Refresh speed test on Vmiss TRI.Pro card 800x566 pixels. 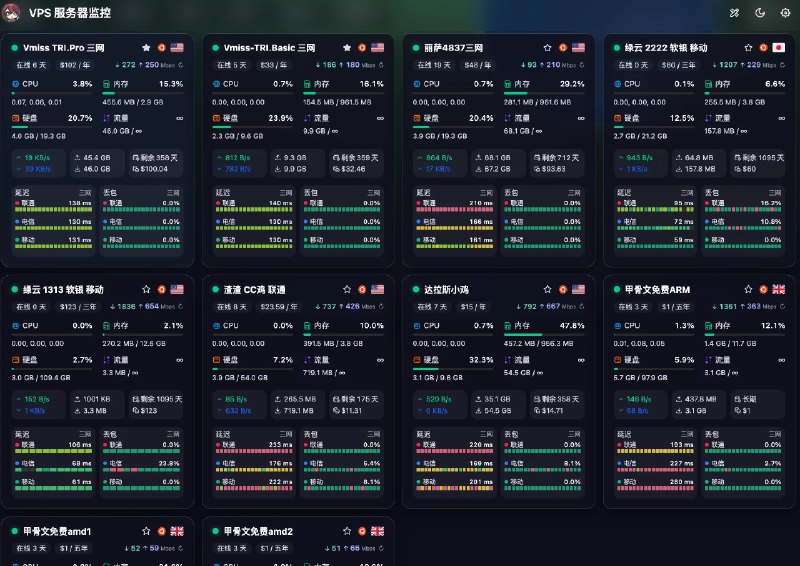(181, 65)
